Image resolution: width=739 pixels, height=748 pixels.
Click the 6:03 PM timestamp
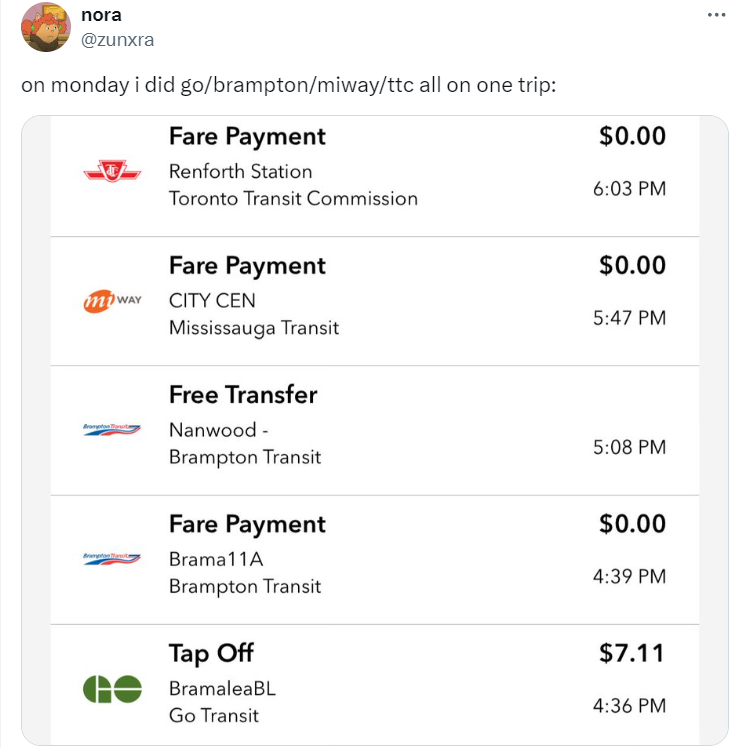629,189
